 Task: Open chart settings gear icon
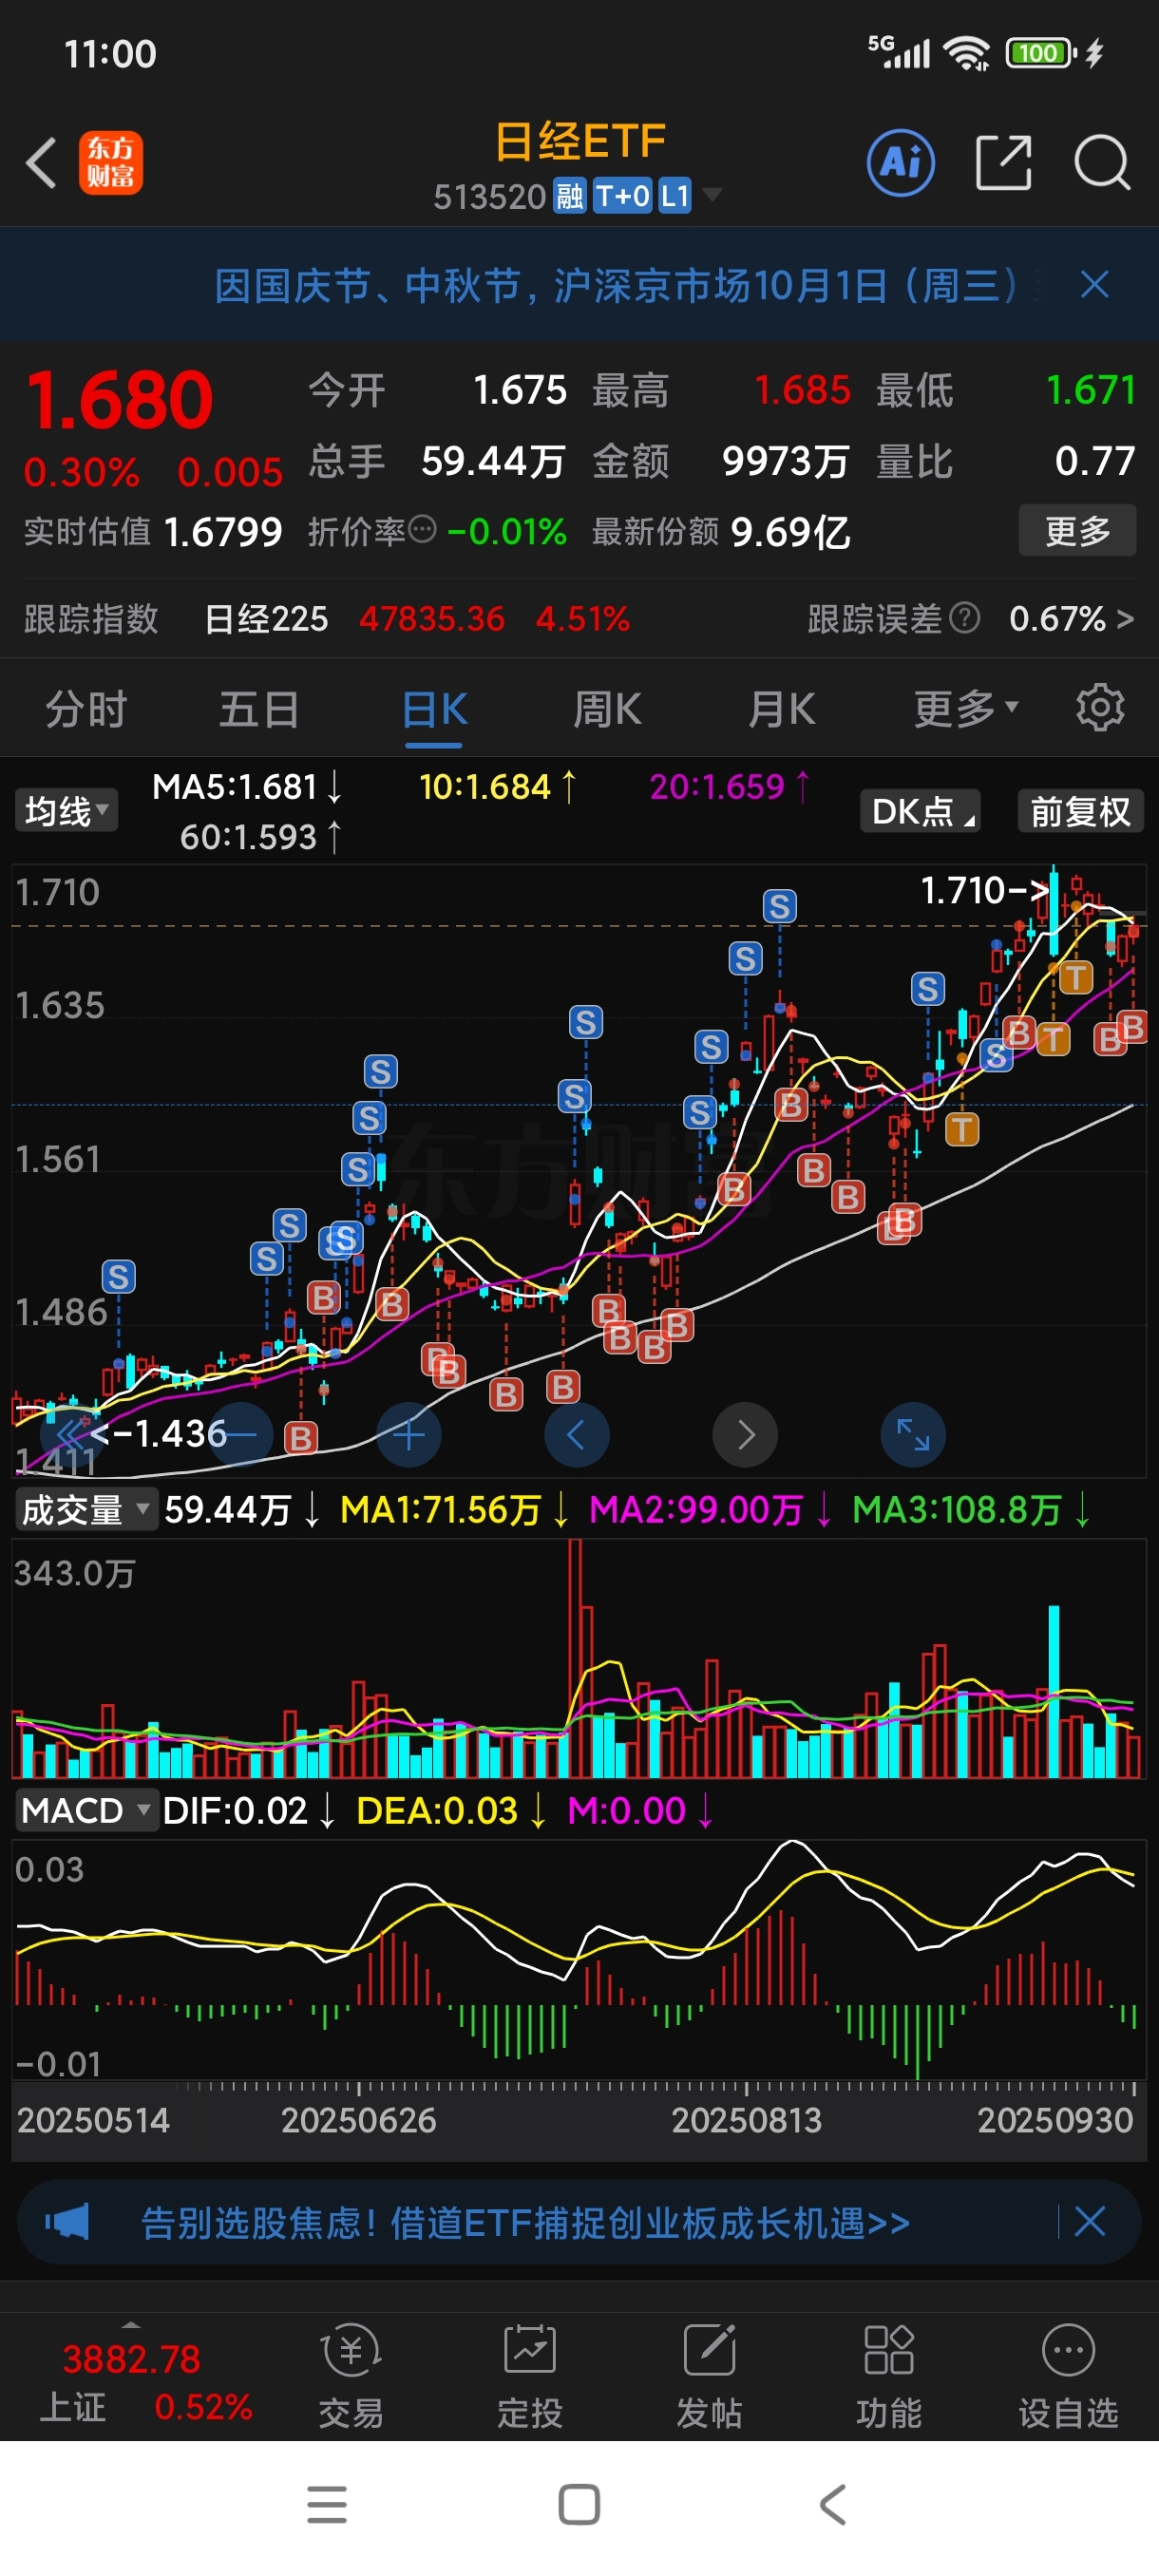click(x=1100, y=708)
